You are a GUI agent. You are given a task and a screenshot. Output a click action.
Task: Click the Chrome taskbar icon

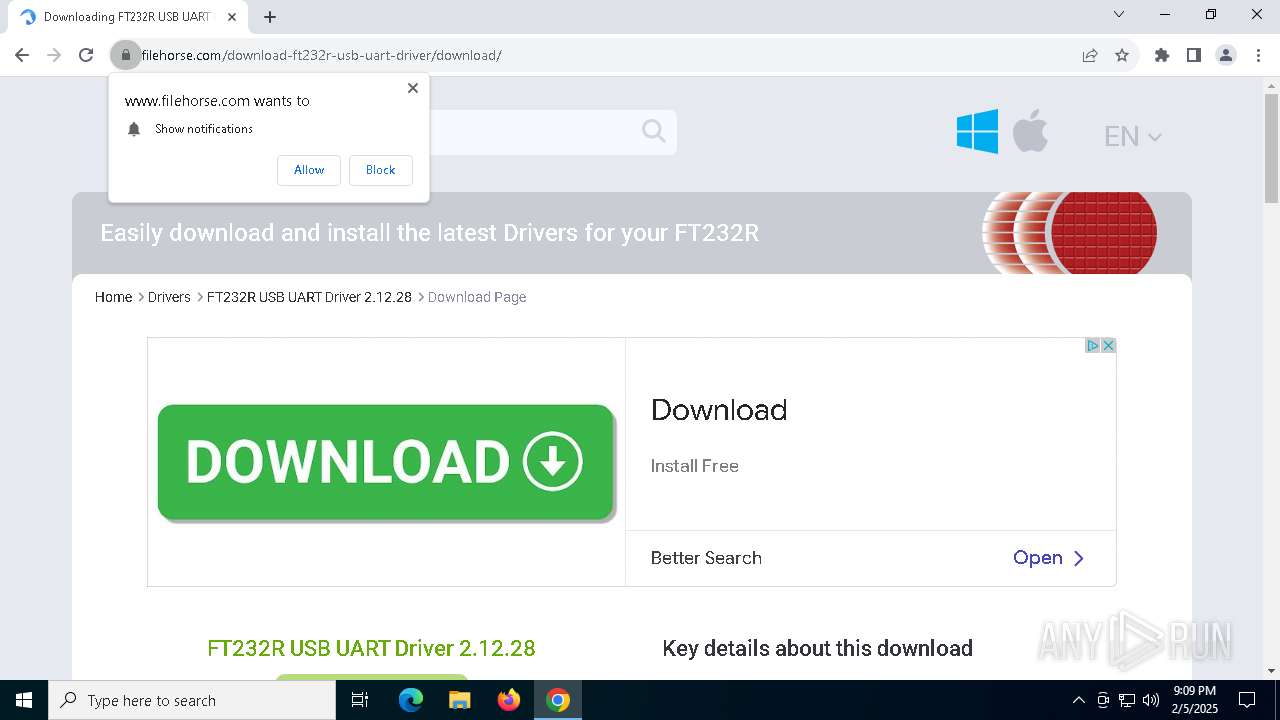click(x=558, y=700)
